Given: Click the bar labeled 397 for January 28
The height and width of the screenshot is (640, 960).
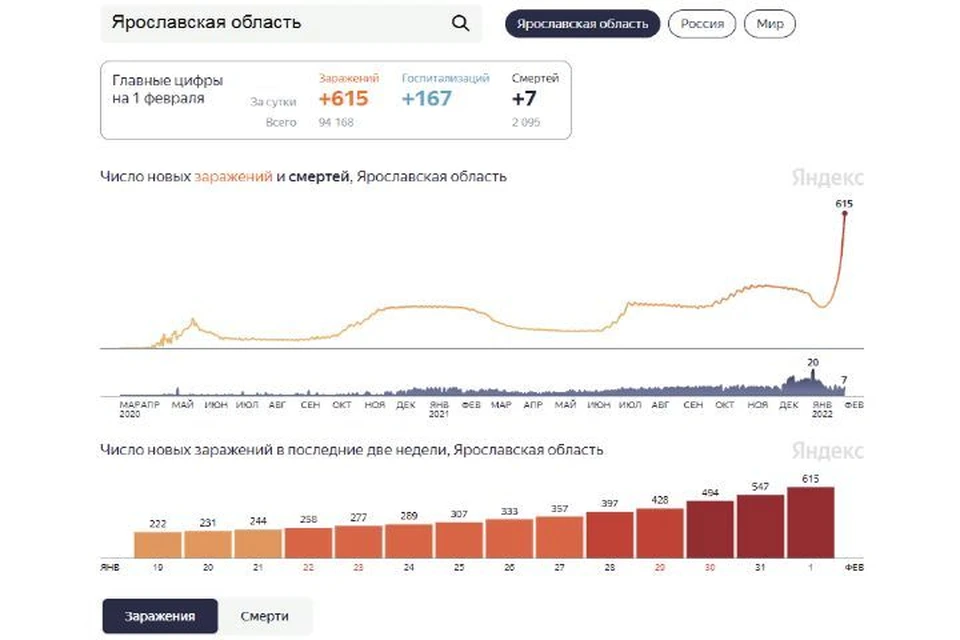Looking at the screenshot, I should 610,535.
